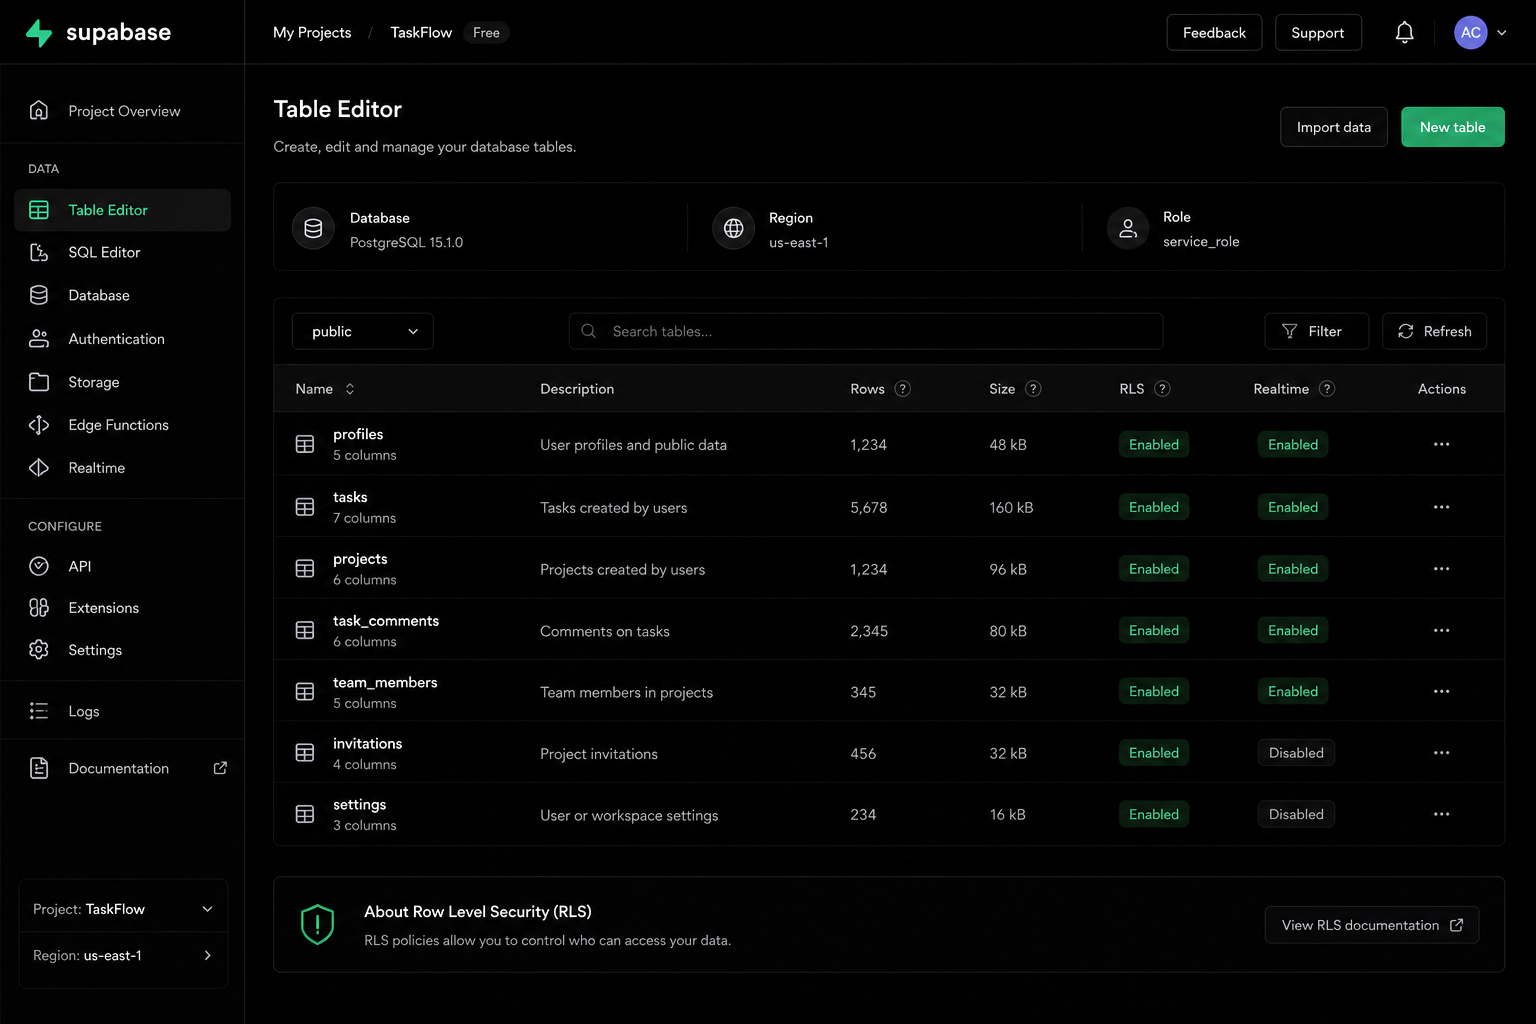Image resolution: width=1536 pixels, height=1024 pixels.
Task: Open the public schema dropdown
Action: (x=362, y=331)
